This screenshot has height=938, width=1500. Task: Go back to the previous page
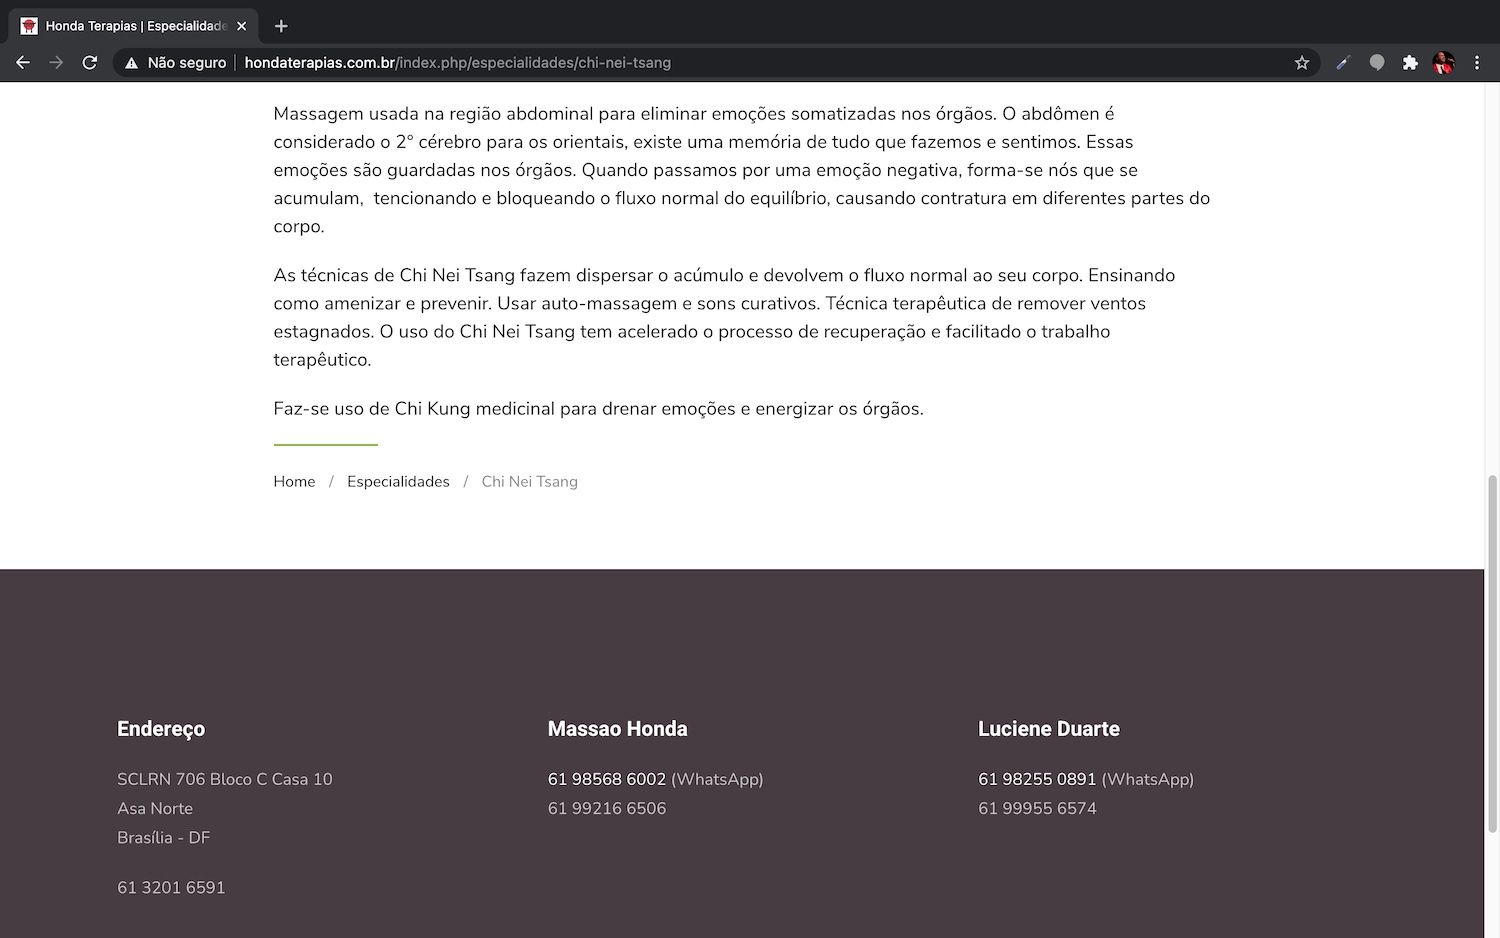23,62
